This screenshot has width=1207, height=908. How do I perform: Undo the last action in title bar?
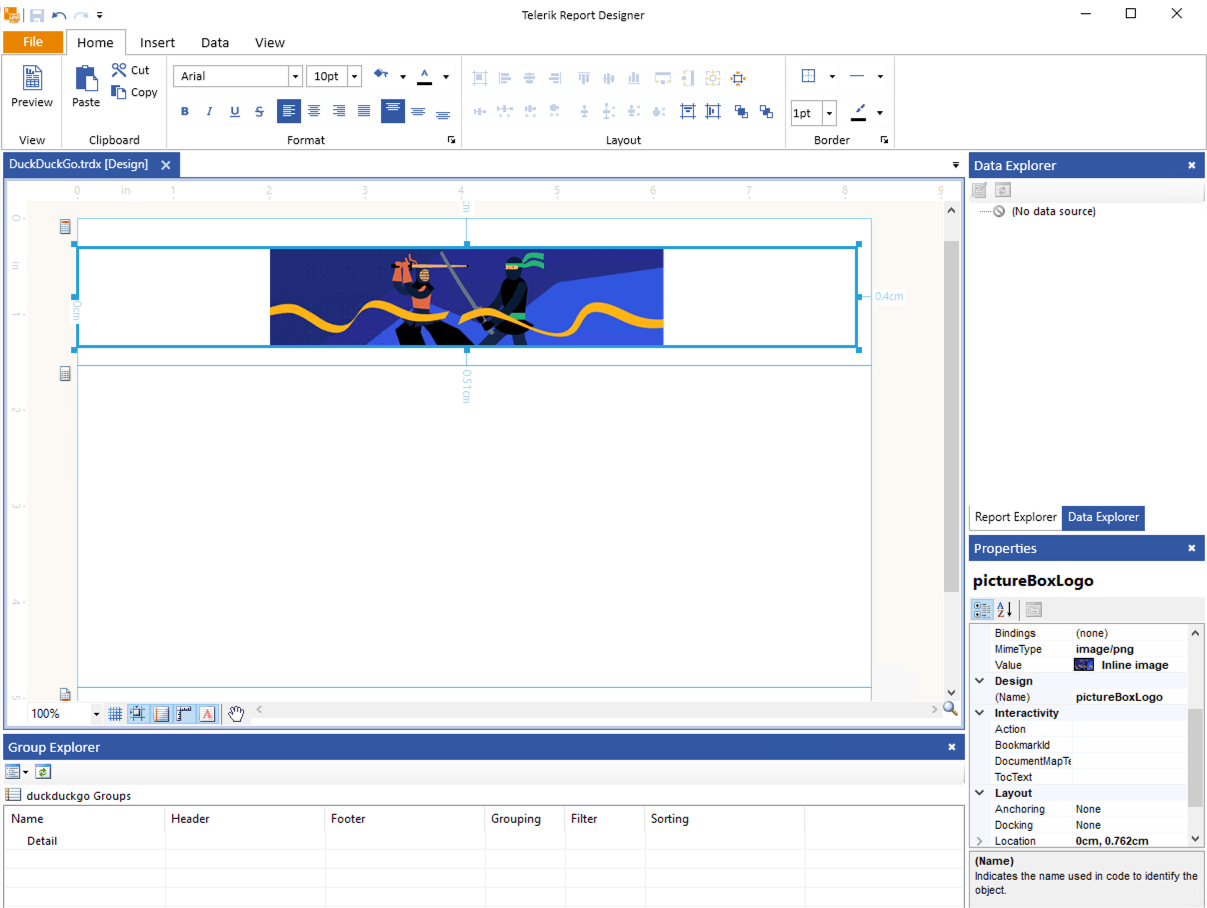(x=59, y=15)
